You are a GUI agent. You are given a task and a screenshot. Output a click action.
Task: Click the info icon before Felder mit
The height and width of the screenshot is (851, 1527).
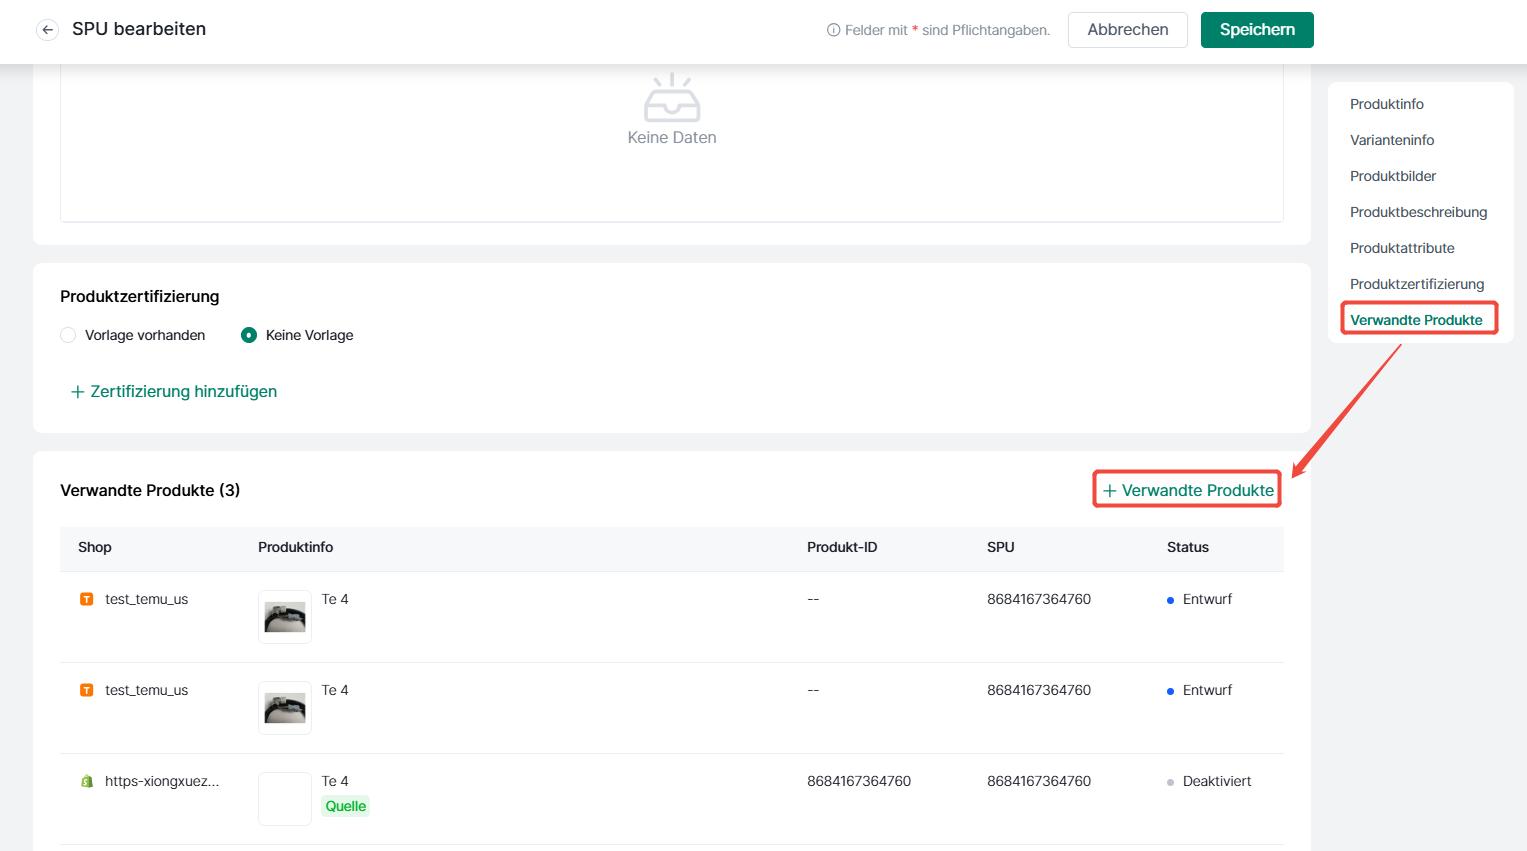click(x=833, y=30)
